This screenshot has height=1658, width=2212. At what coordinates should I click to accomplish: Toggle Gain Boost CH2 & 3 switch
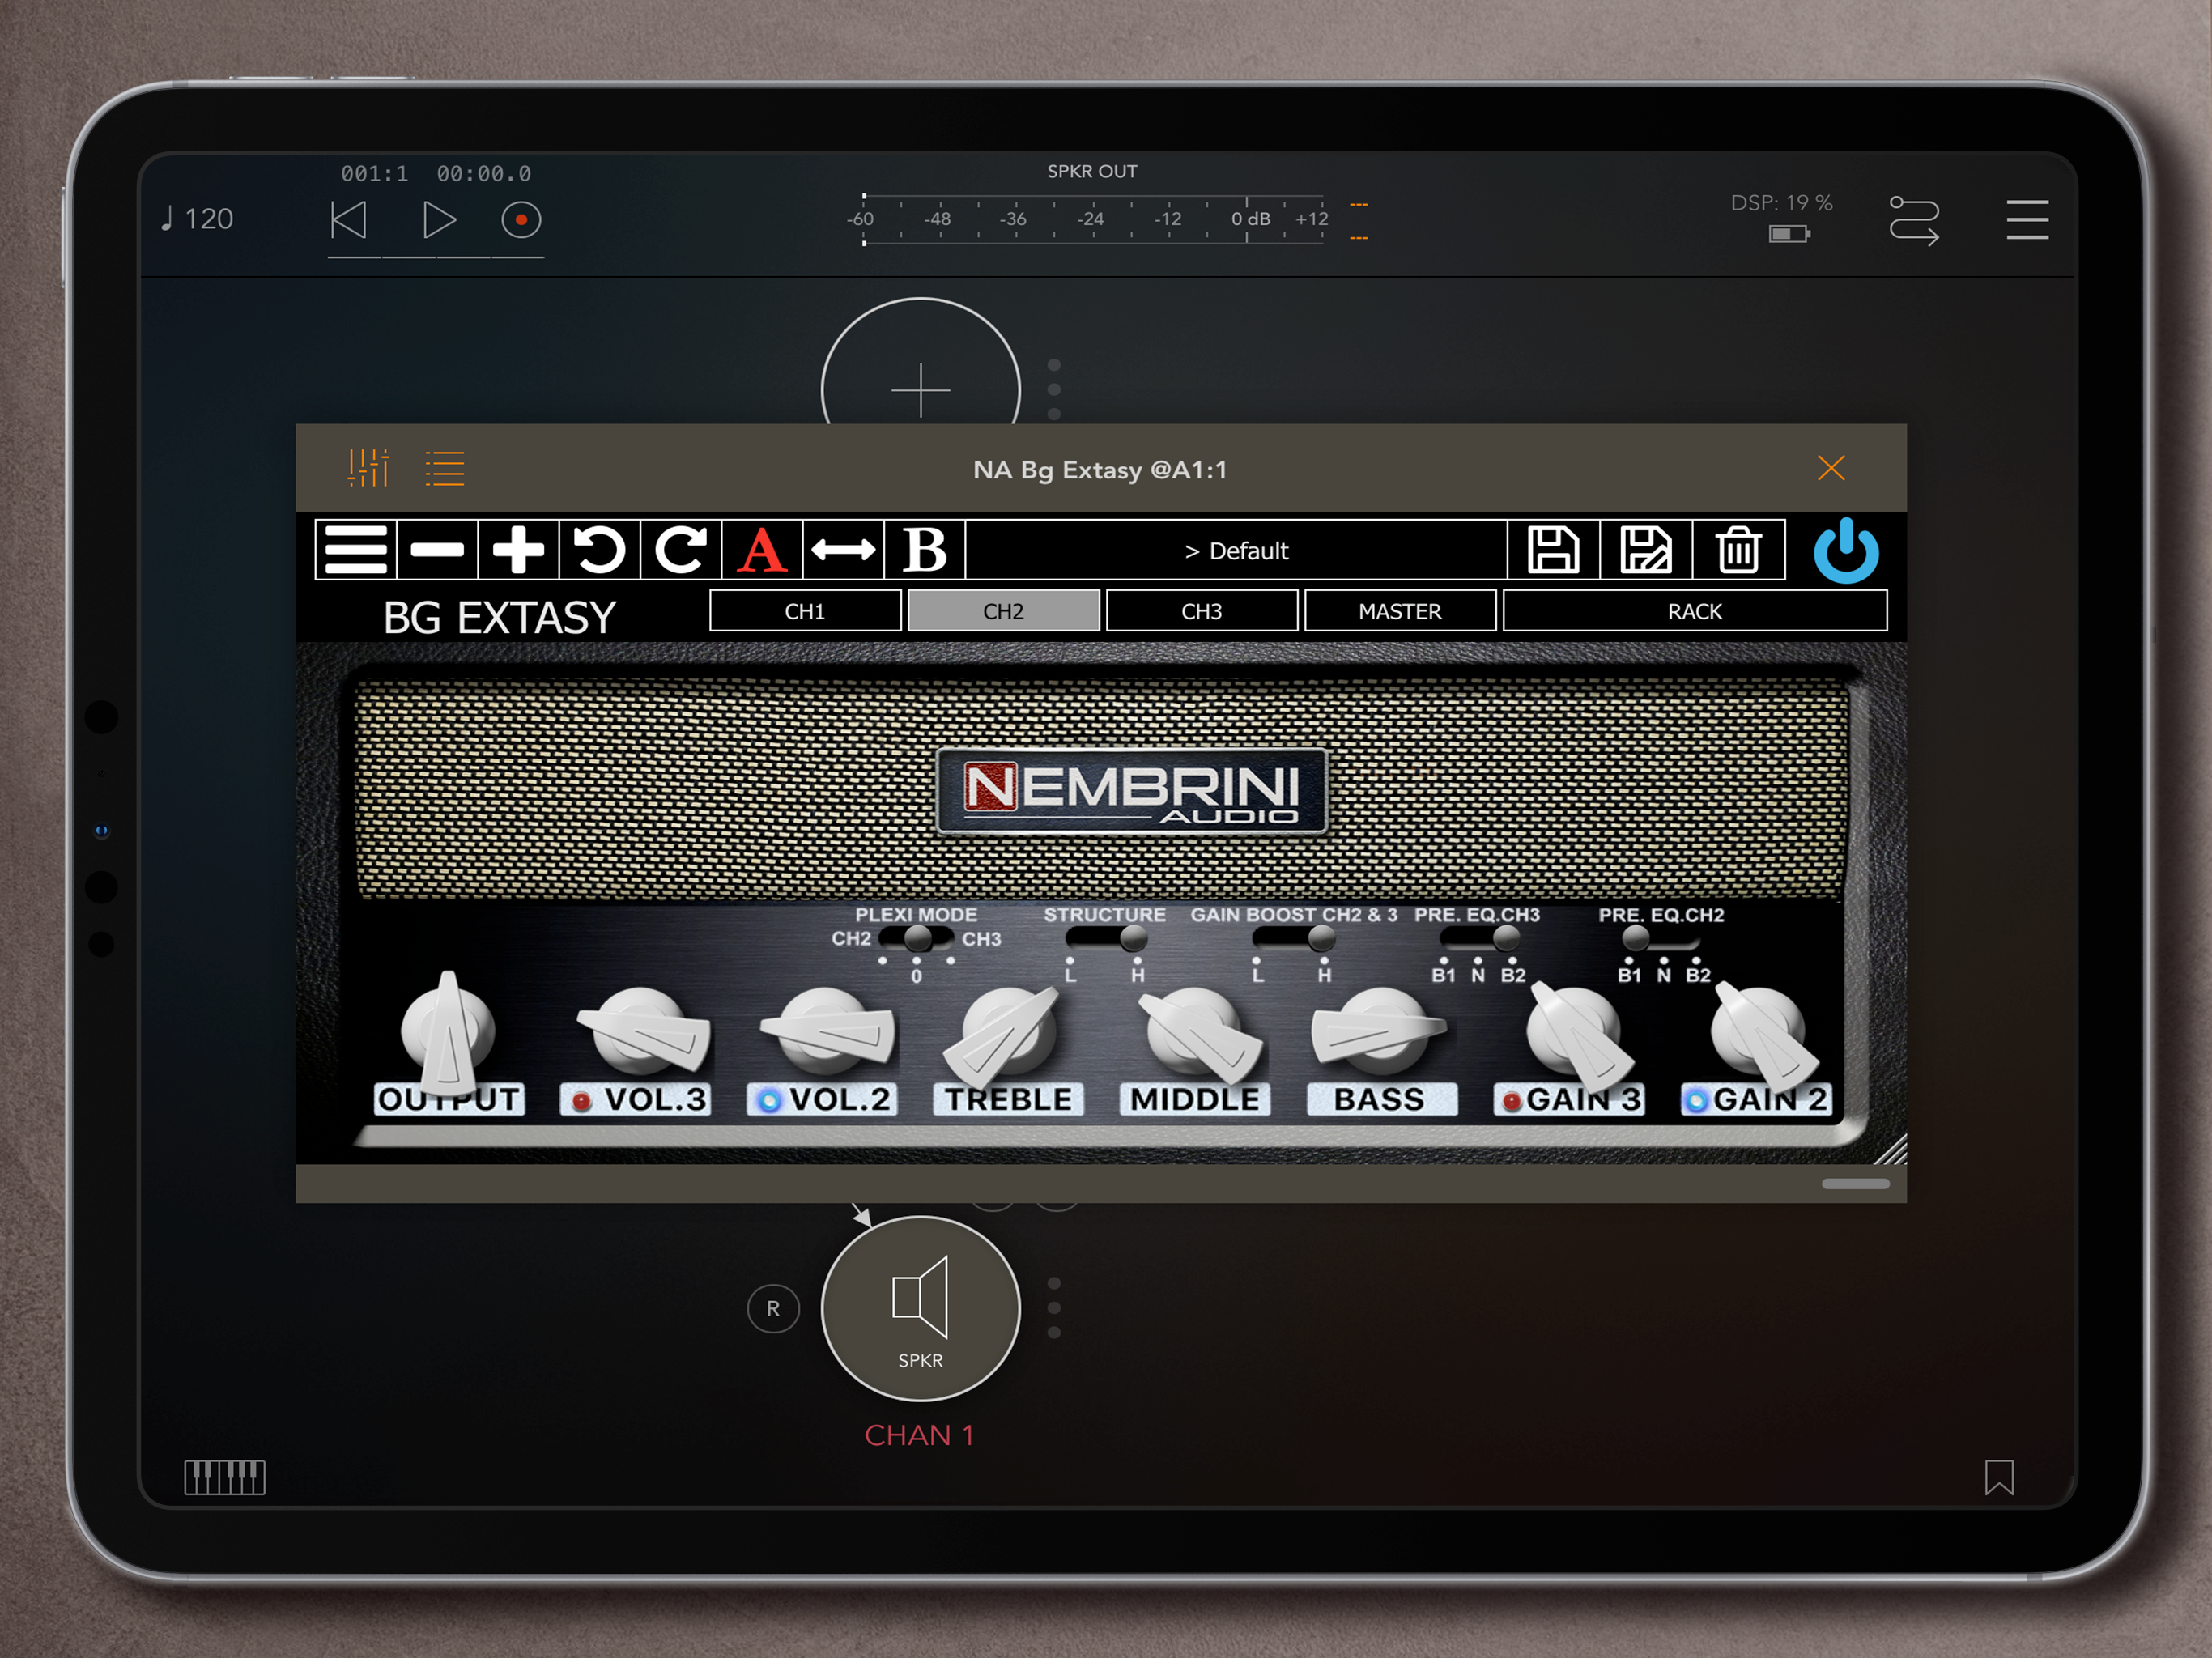pos(1292,938)
